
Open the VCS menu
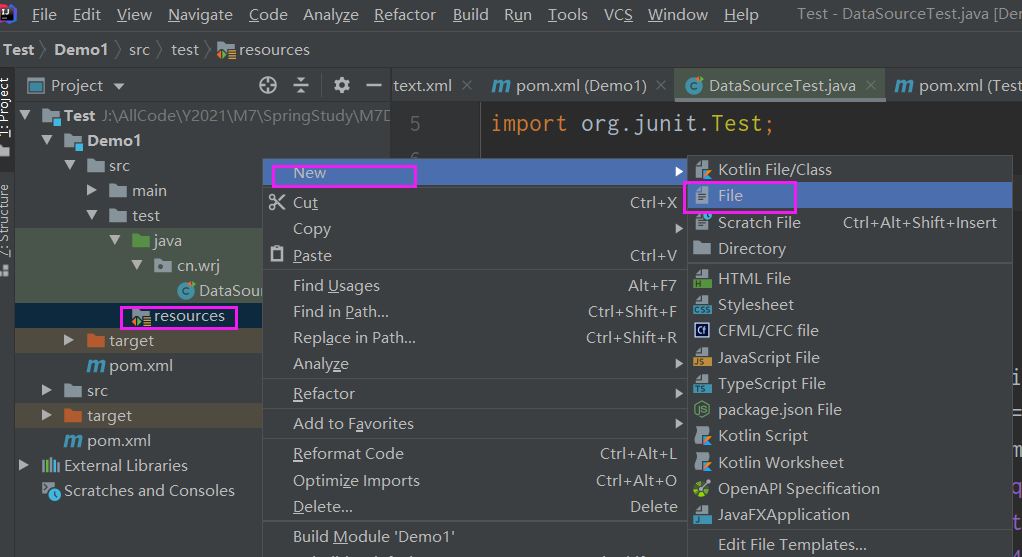(618, 14)
